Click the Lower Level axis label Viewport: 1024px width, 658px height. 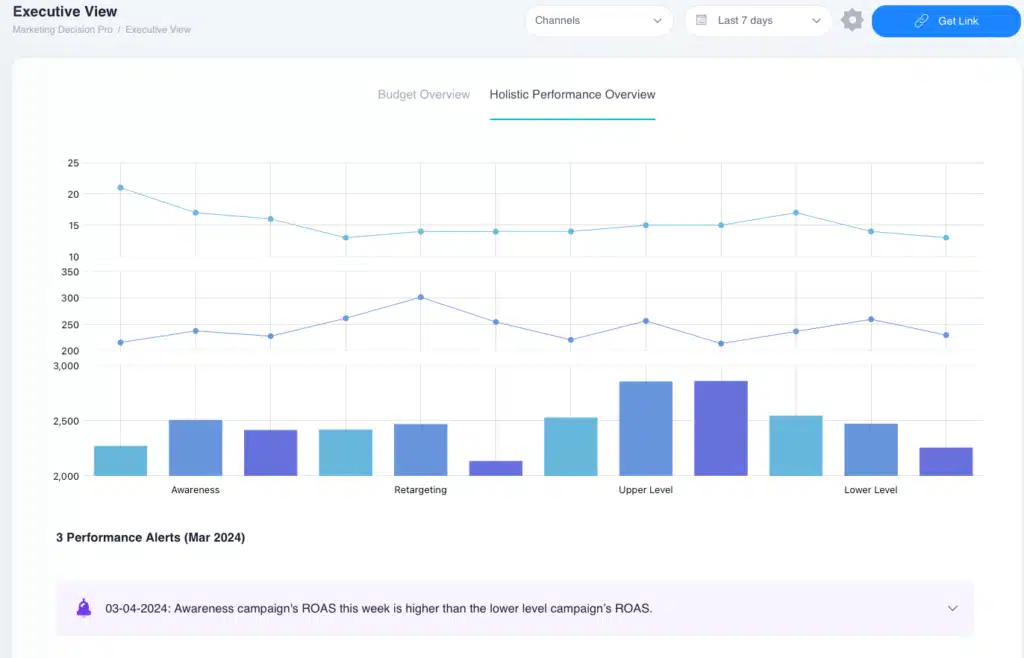coord(870,490)
